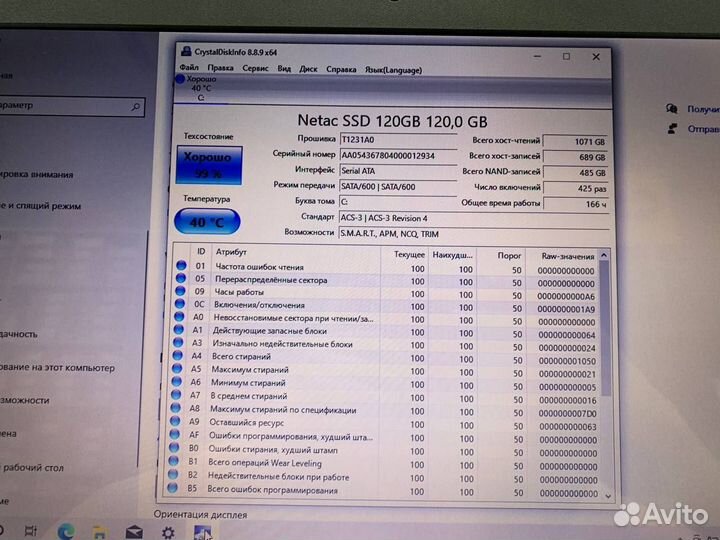Click status circle for row B2

[174, 474]
